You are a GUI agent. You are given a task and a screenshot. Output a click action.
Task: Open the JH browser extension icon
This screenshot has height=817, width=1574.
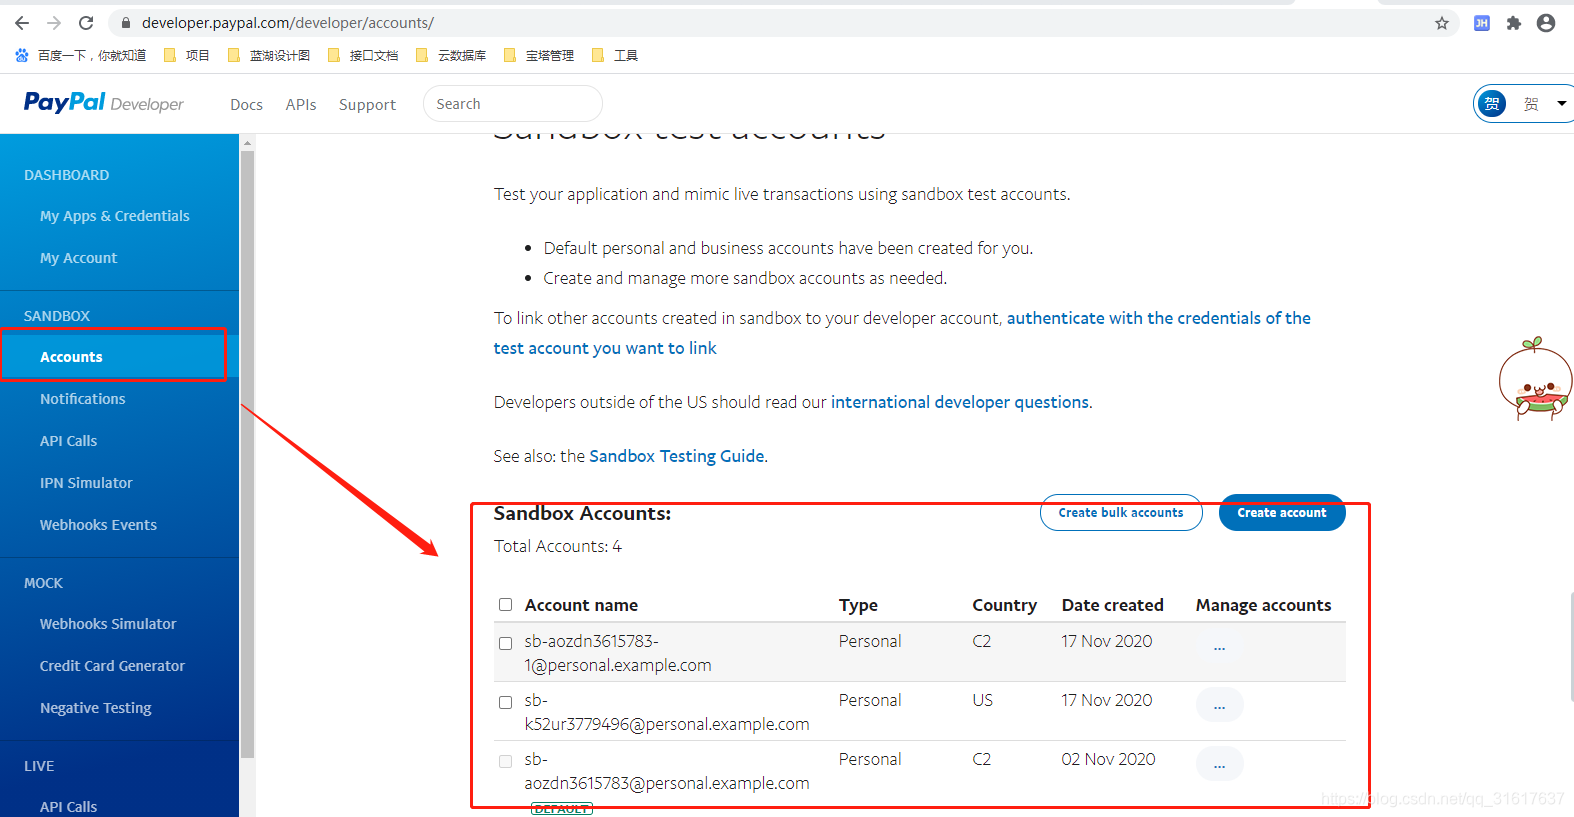(1482, 23)
